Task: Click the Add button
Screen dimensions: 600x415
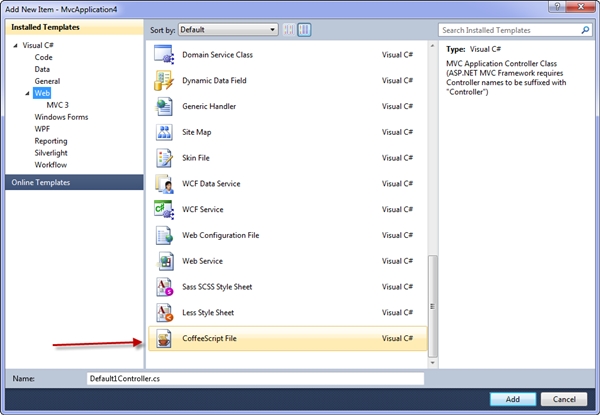Action: coord(513,399)
